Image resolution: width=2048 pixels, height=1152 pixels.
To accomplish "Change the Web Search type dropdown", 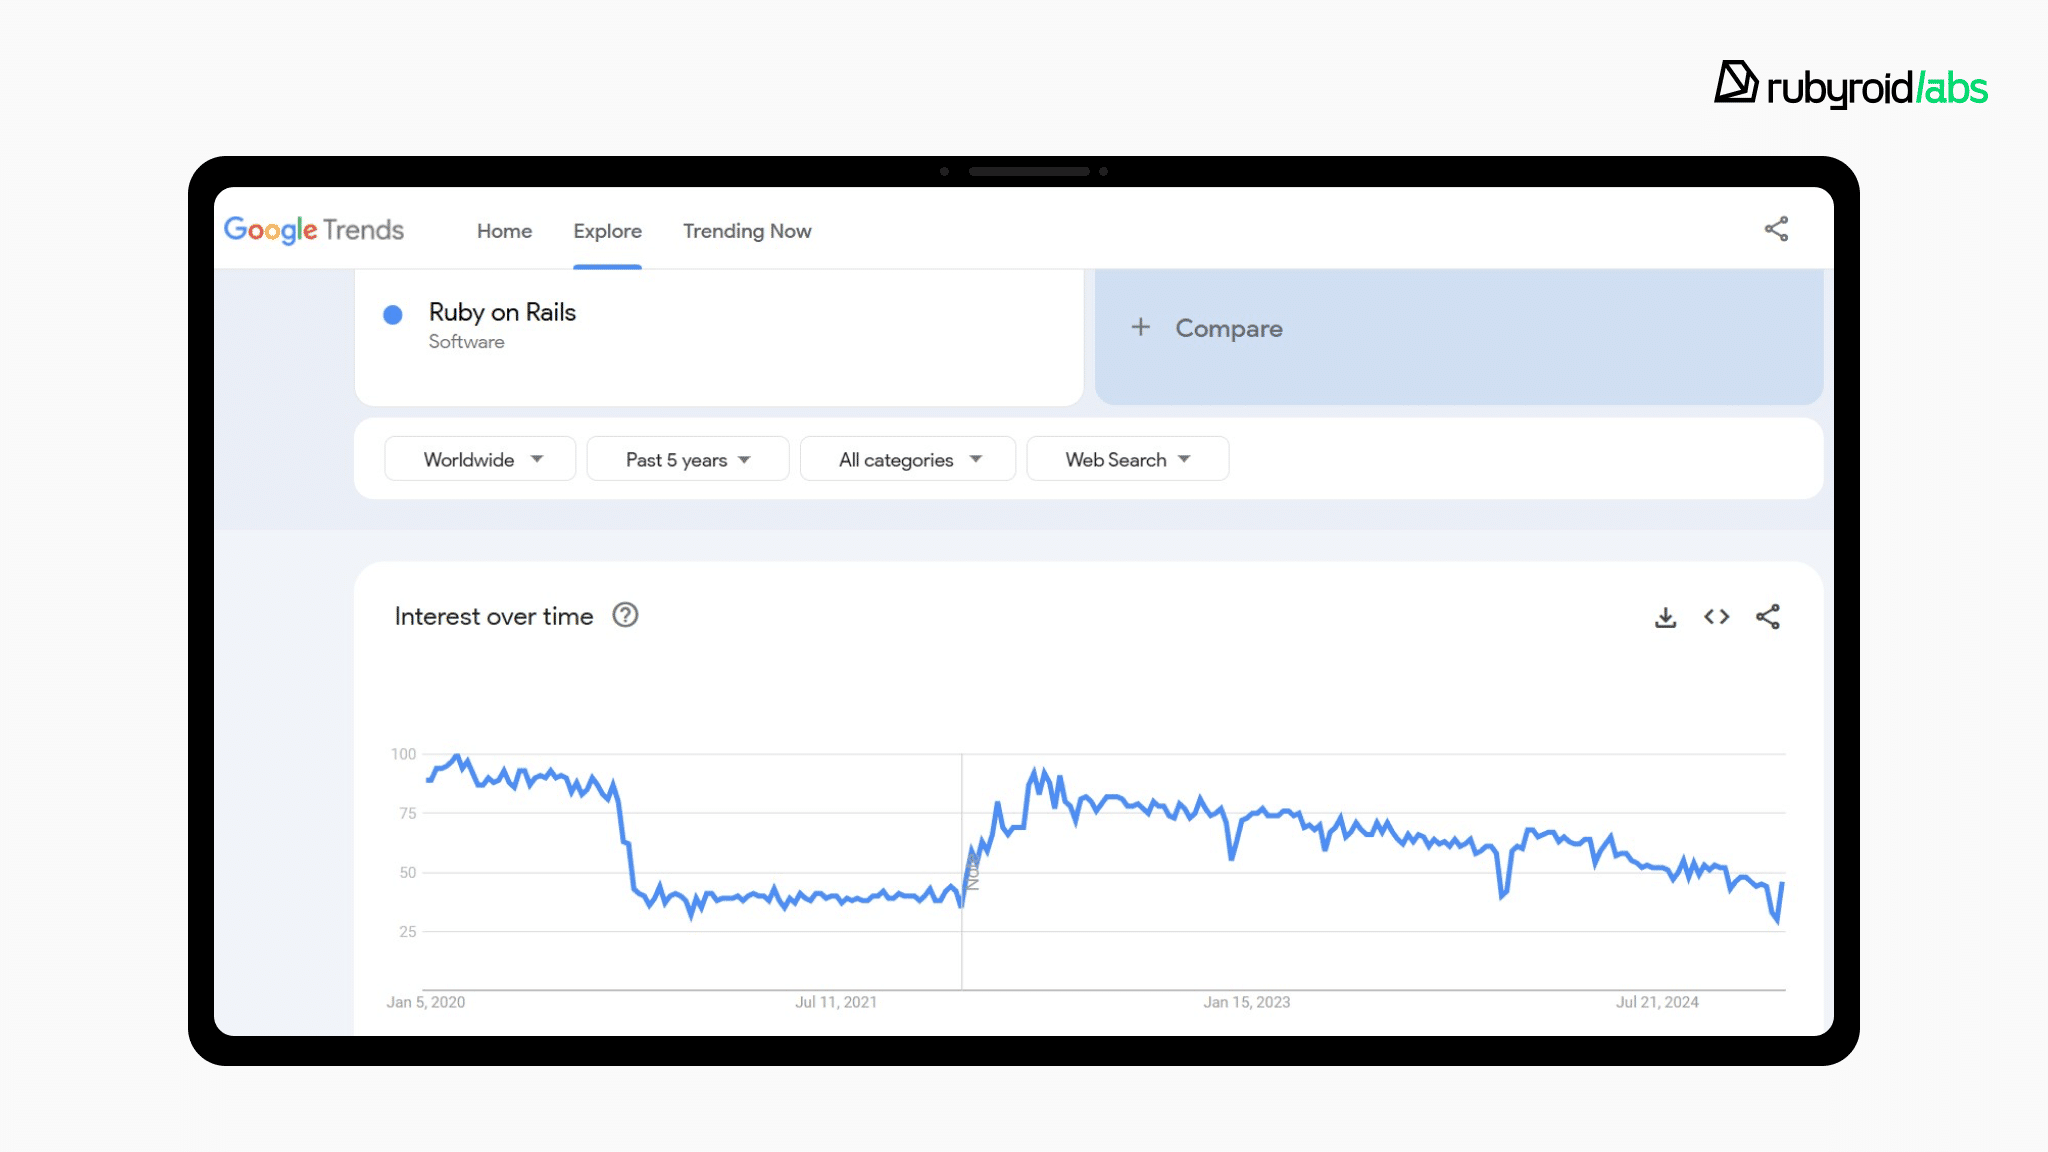I will (x=1127, y=459).
